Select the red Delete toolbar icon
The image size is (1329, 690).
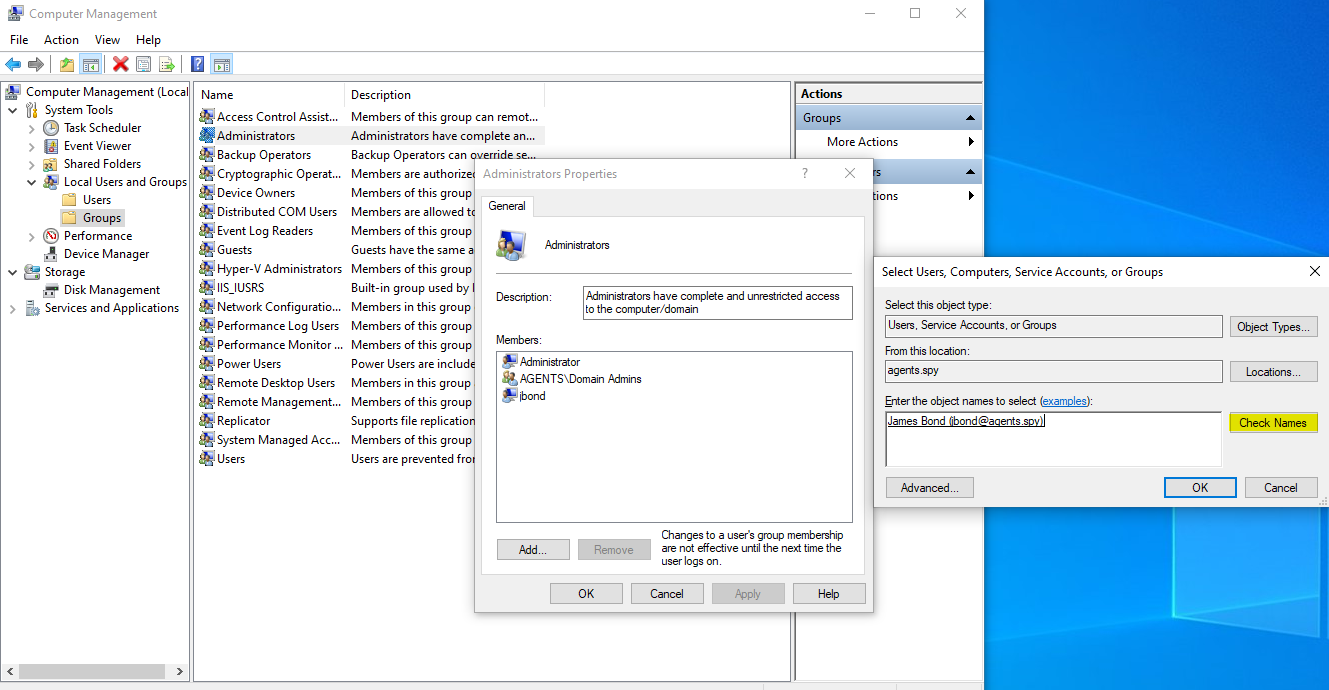click(119, 63)
